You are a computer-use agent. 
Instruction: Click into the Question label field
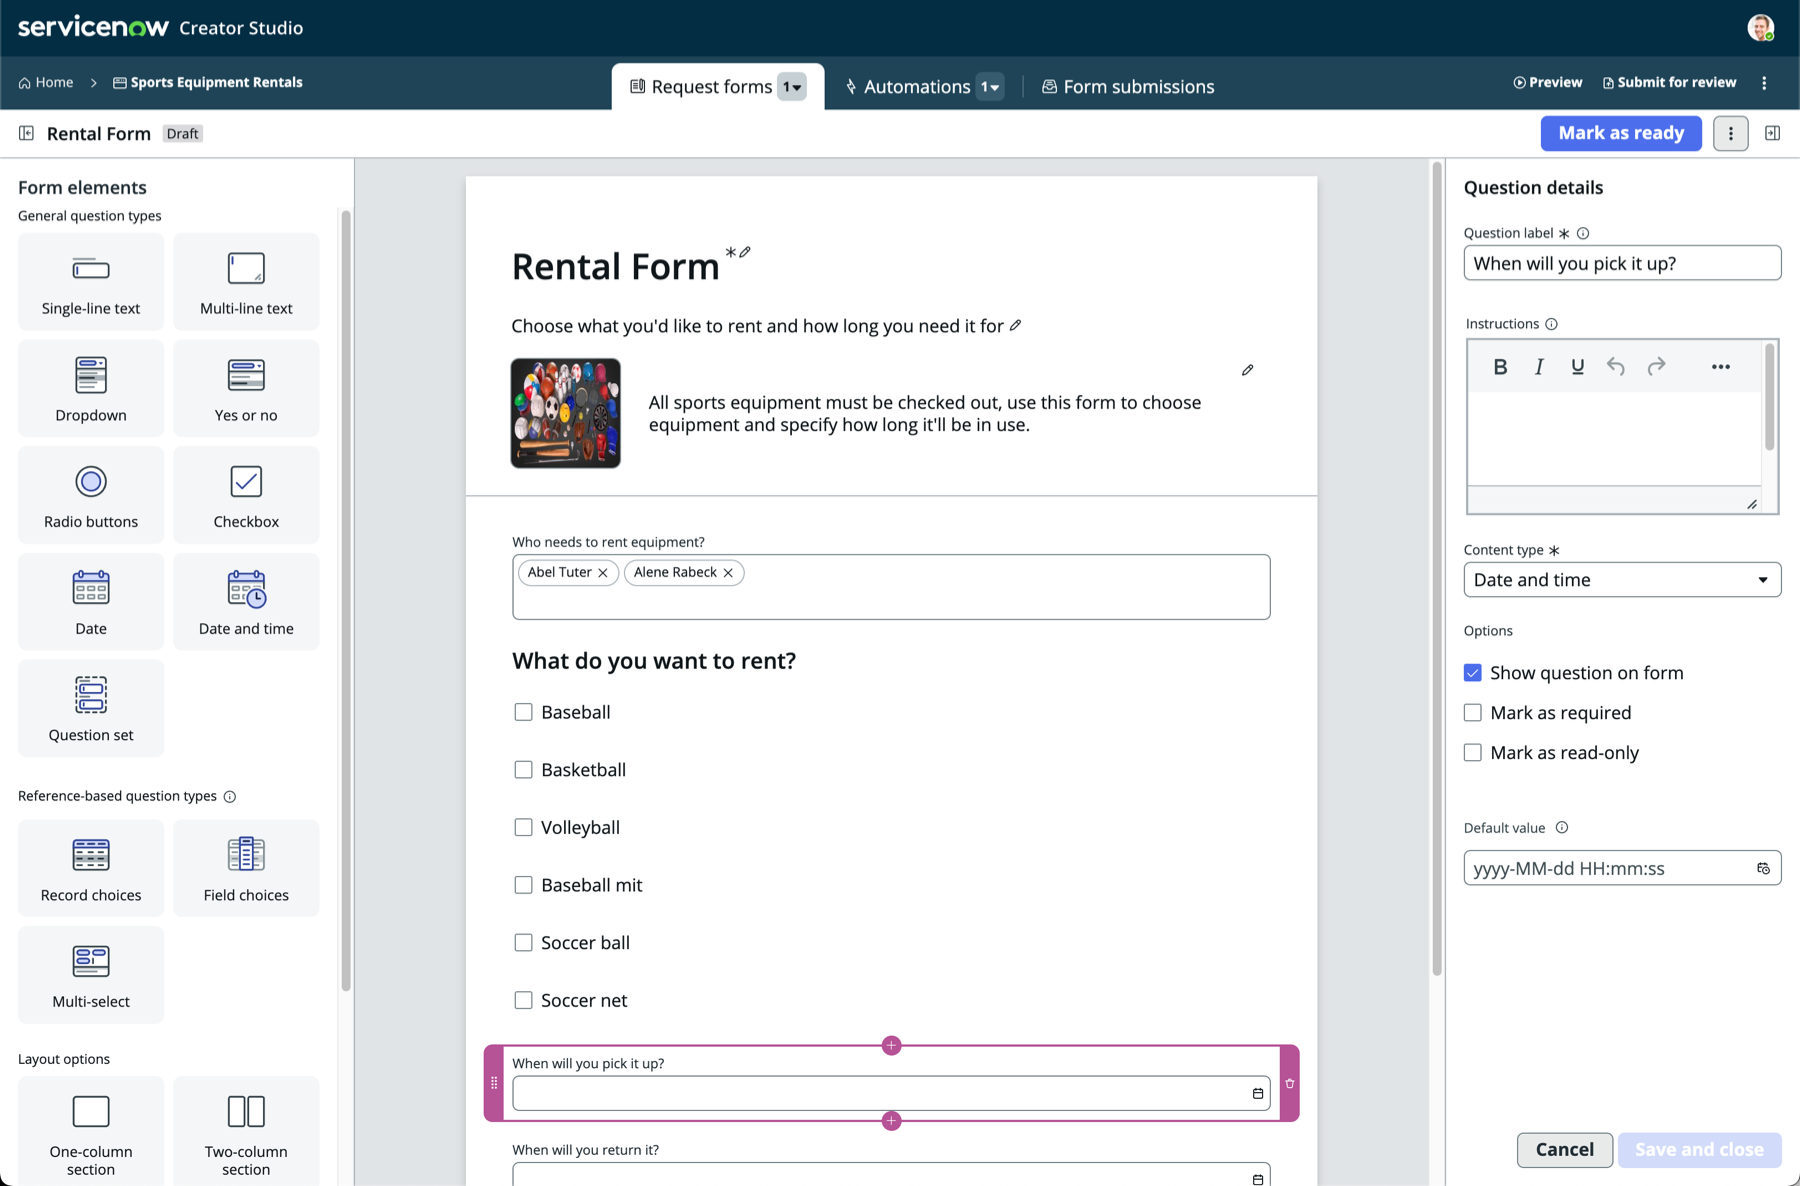pos(1622,263)
